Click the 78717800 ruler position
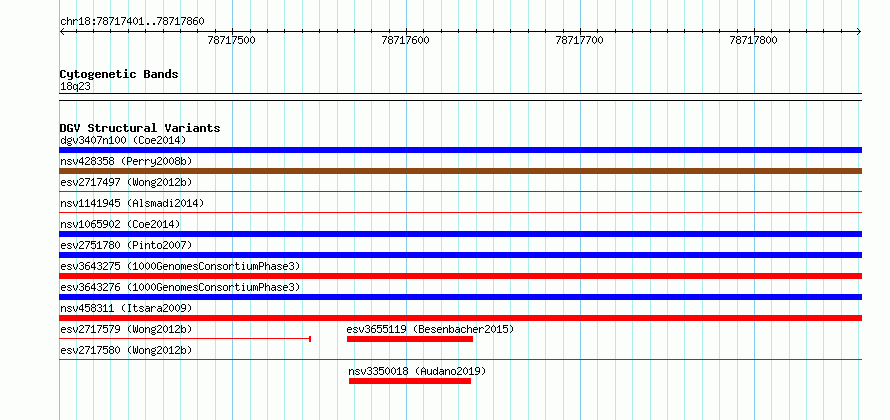The height and width of the screenshot is (420, 890). 753,40
